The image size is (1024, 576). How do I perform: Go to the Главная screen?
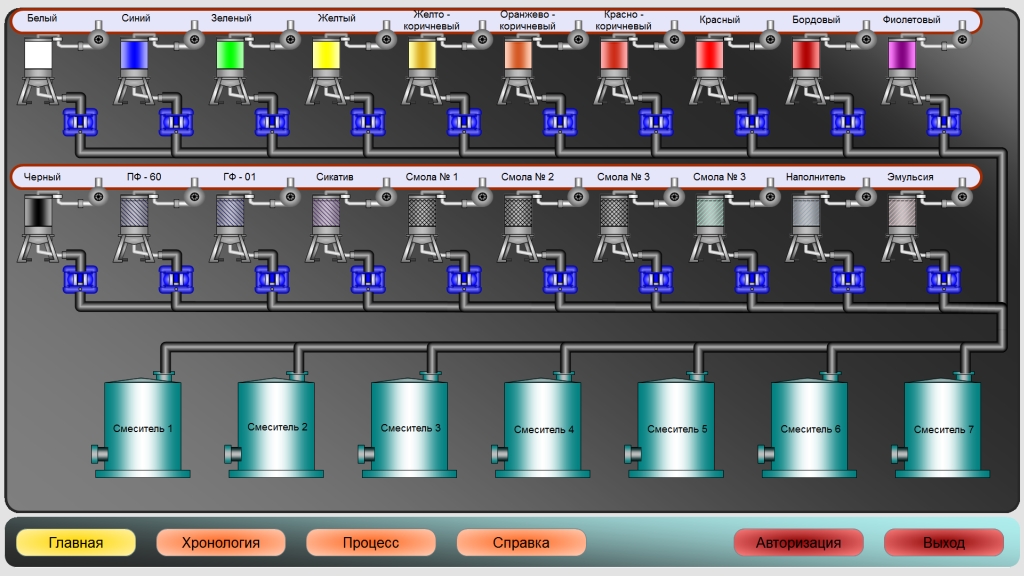point(76,543)
